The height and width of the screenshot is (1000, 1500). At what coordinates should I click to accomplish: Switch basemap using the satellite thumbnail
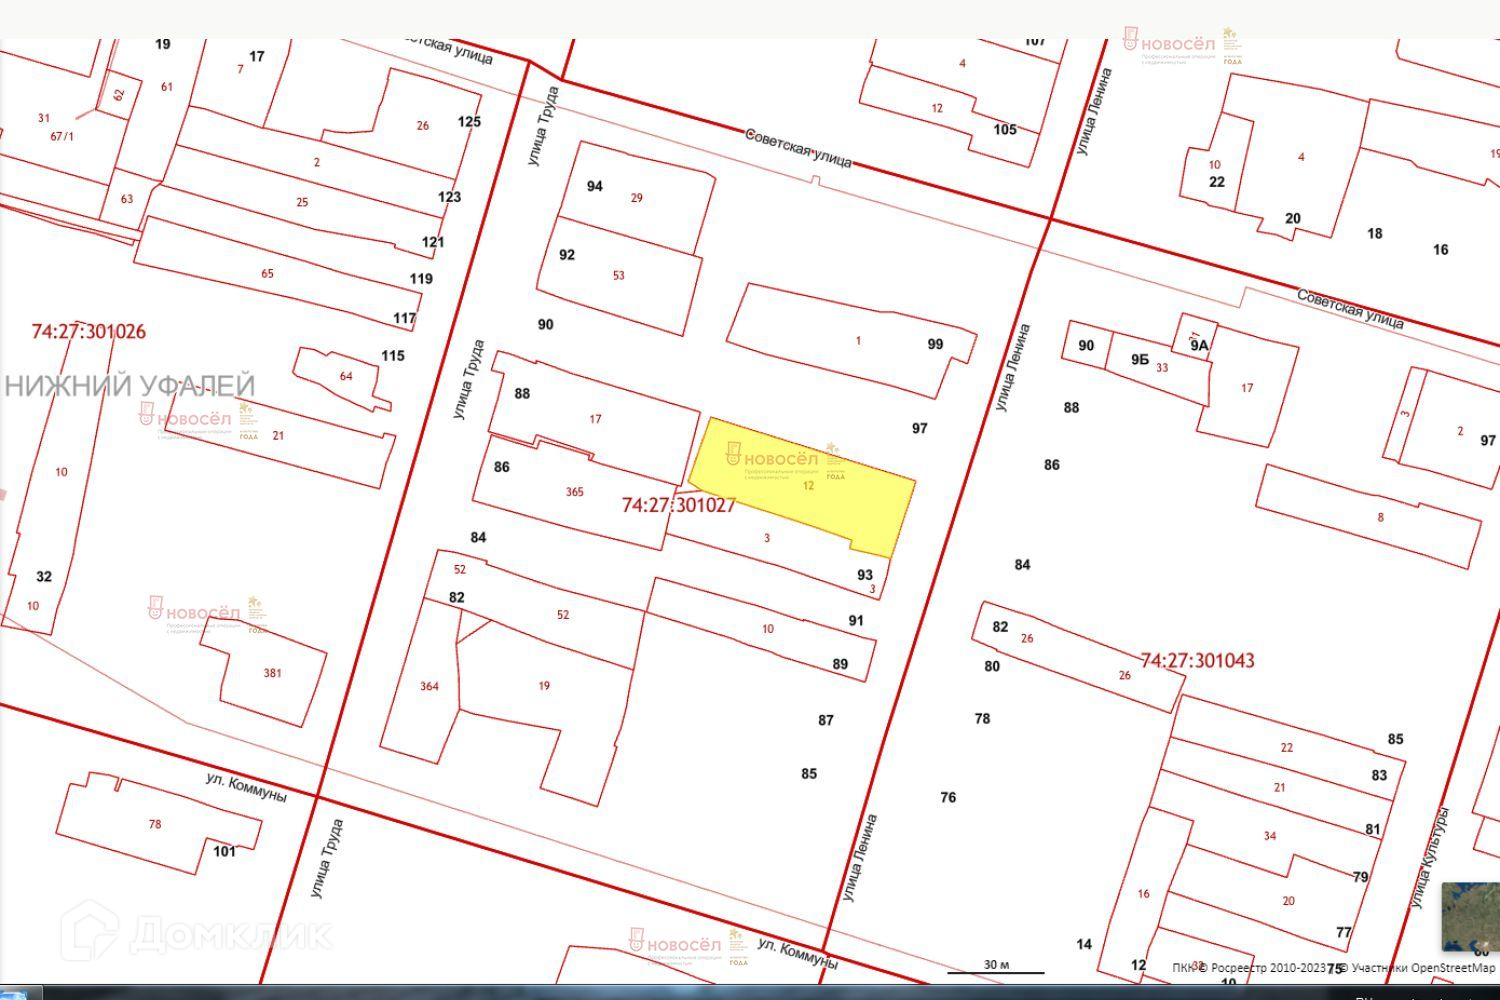[1471, 917]
